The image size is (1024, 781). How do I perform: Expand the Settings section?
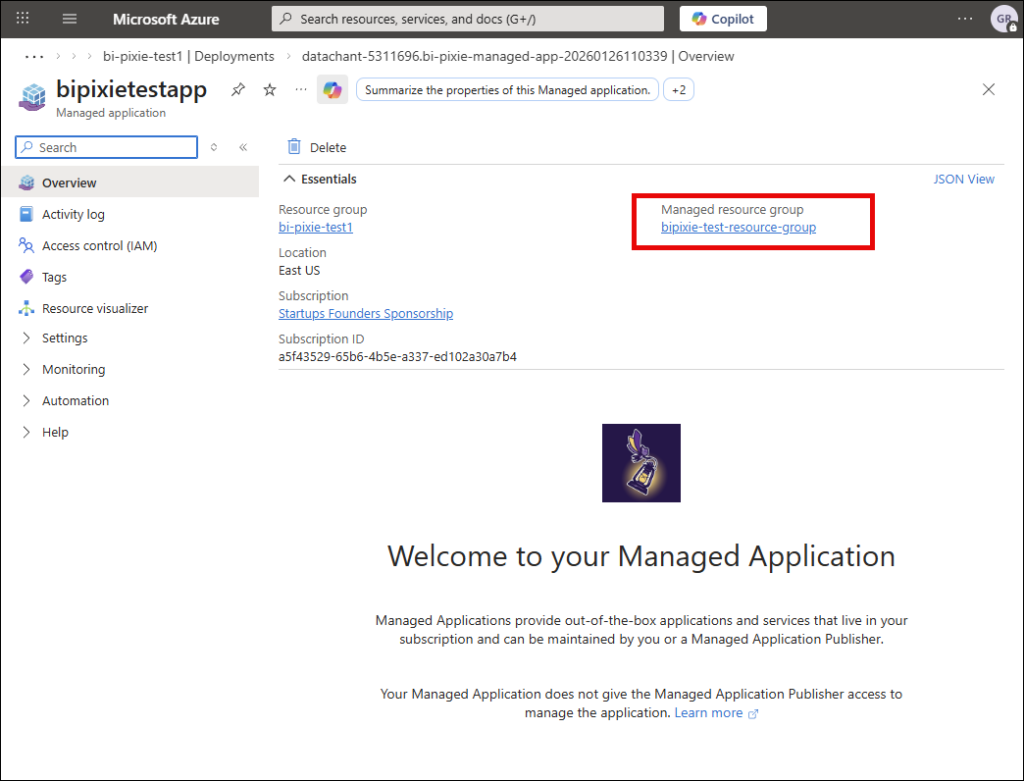64,338
